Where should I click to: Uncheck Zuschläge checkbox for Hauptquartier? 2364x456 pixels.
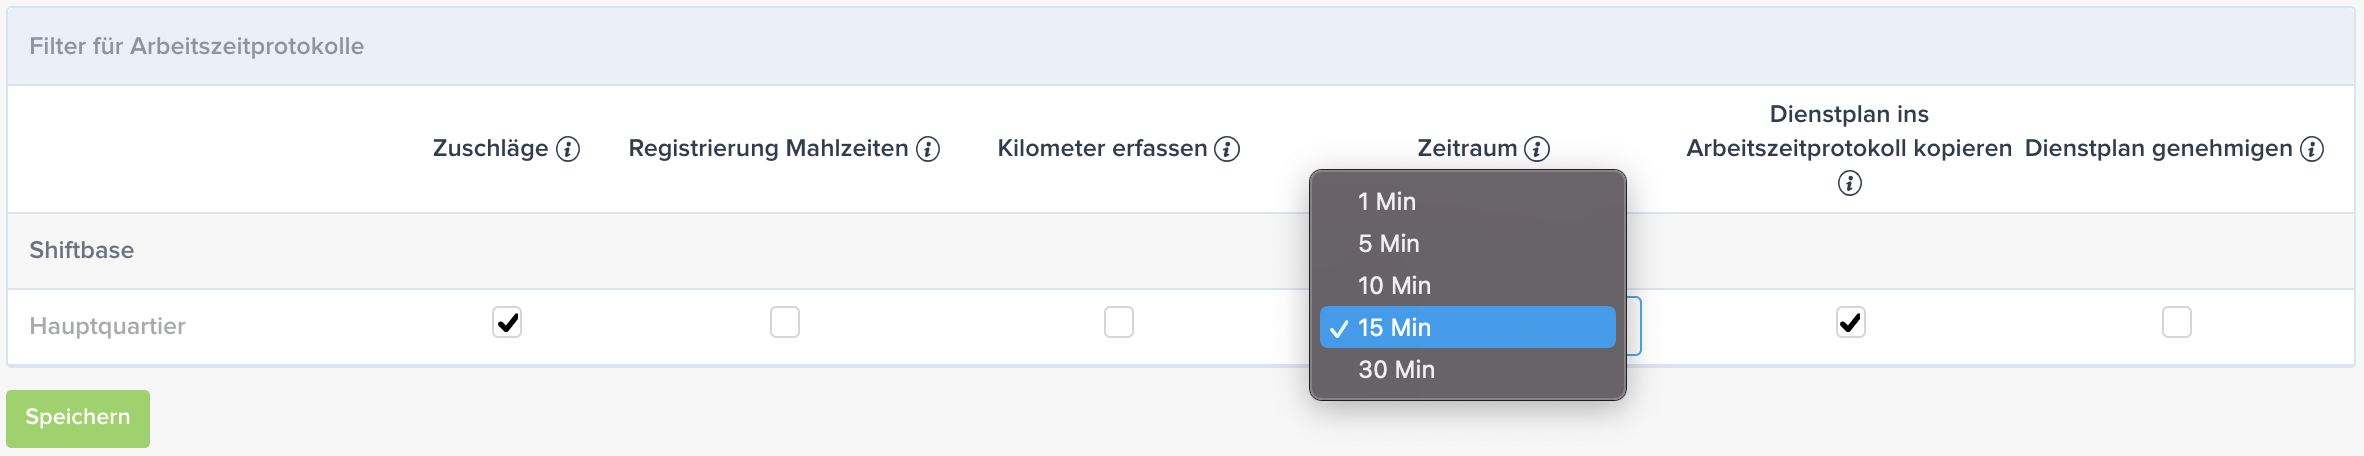[x=507, y=322]
